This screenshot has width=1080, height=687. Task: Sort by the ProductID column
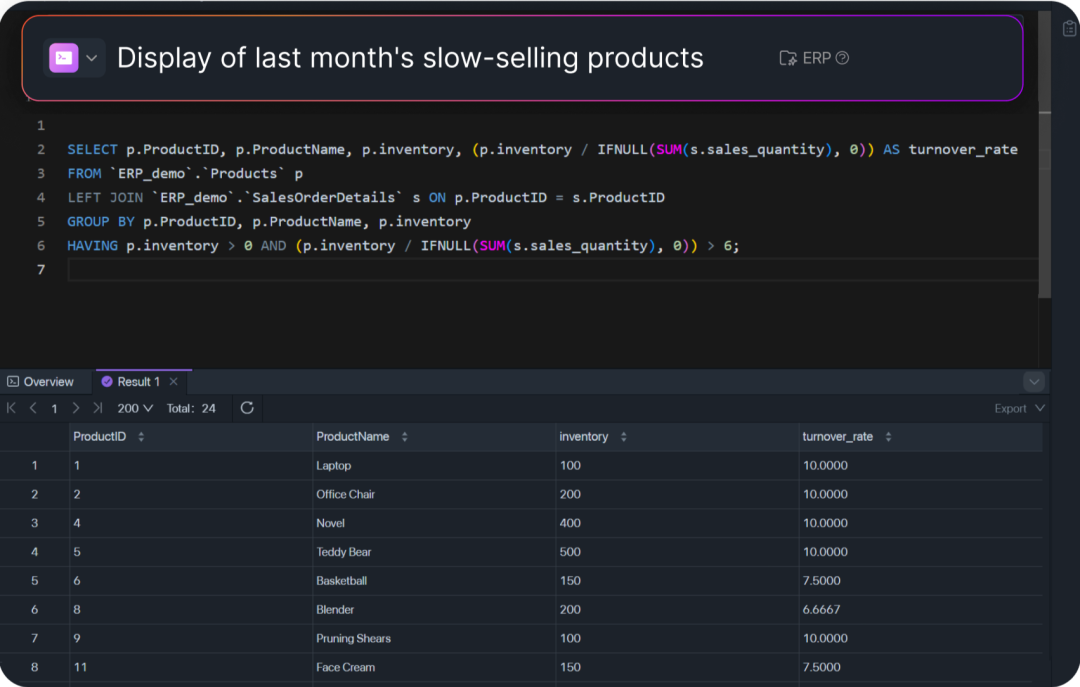(x=141, y=437)
